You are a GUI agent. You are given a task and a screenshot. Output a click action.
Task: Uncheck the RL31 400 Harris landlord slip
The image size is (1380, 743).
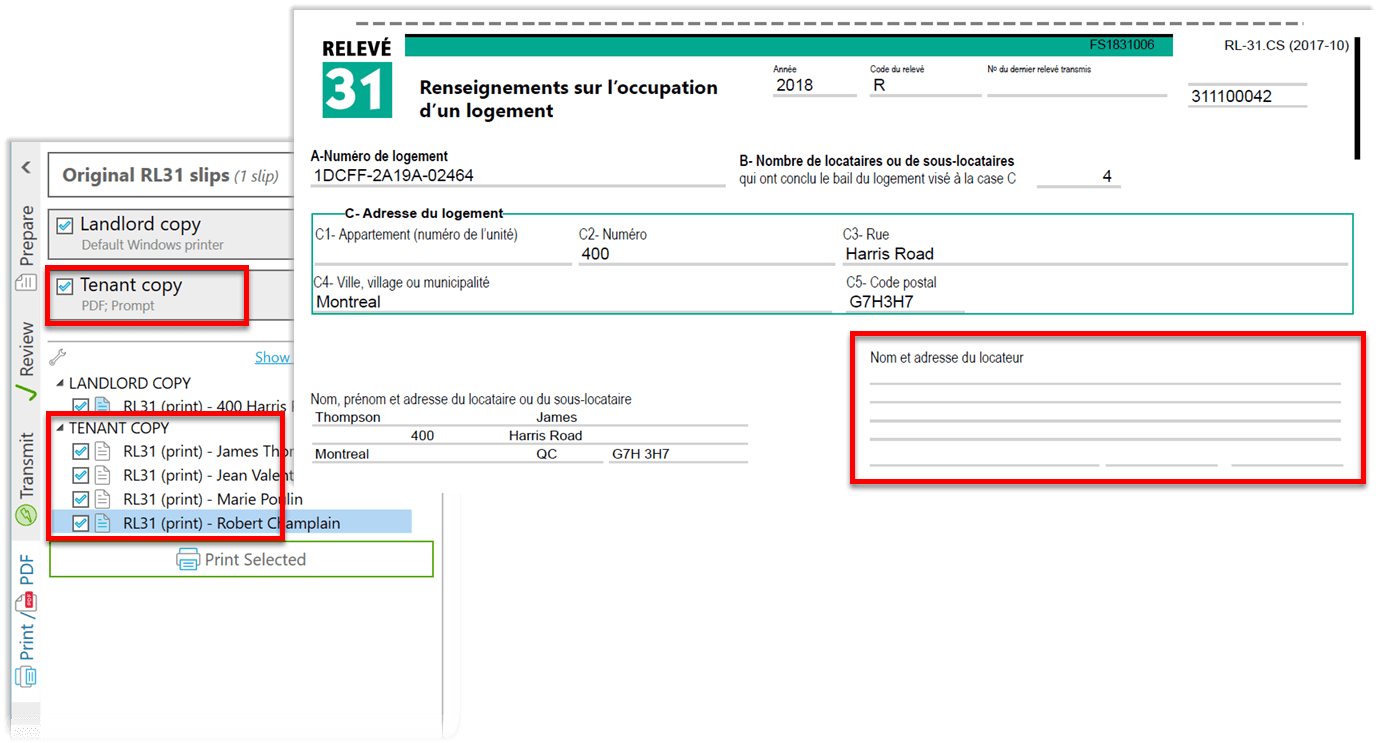pos(81,406)
